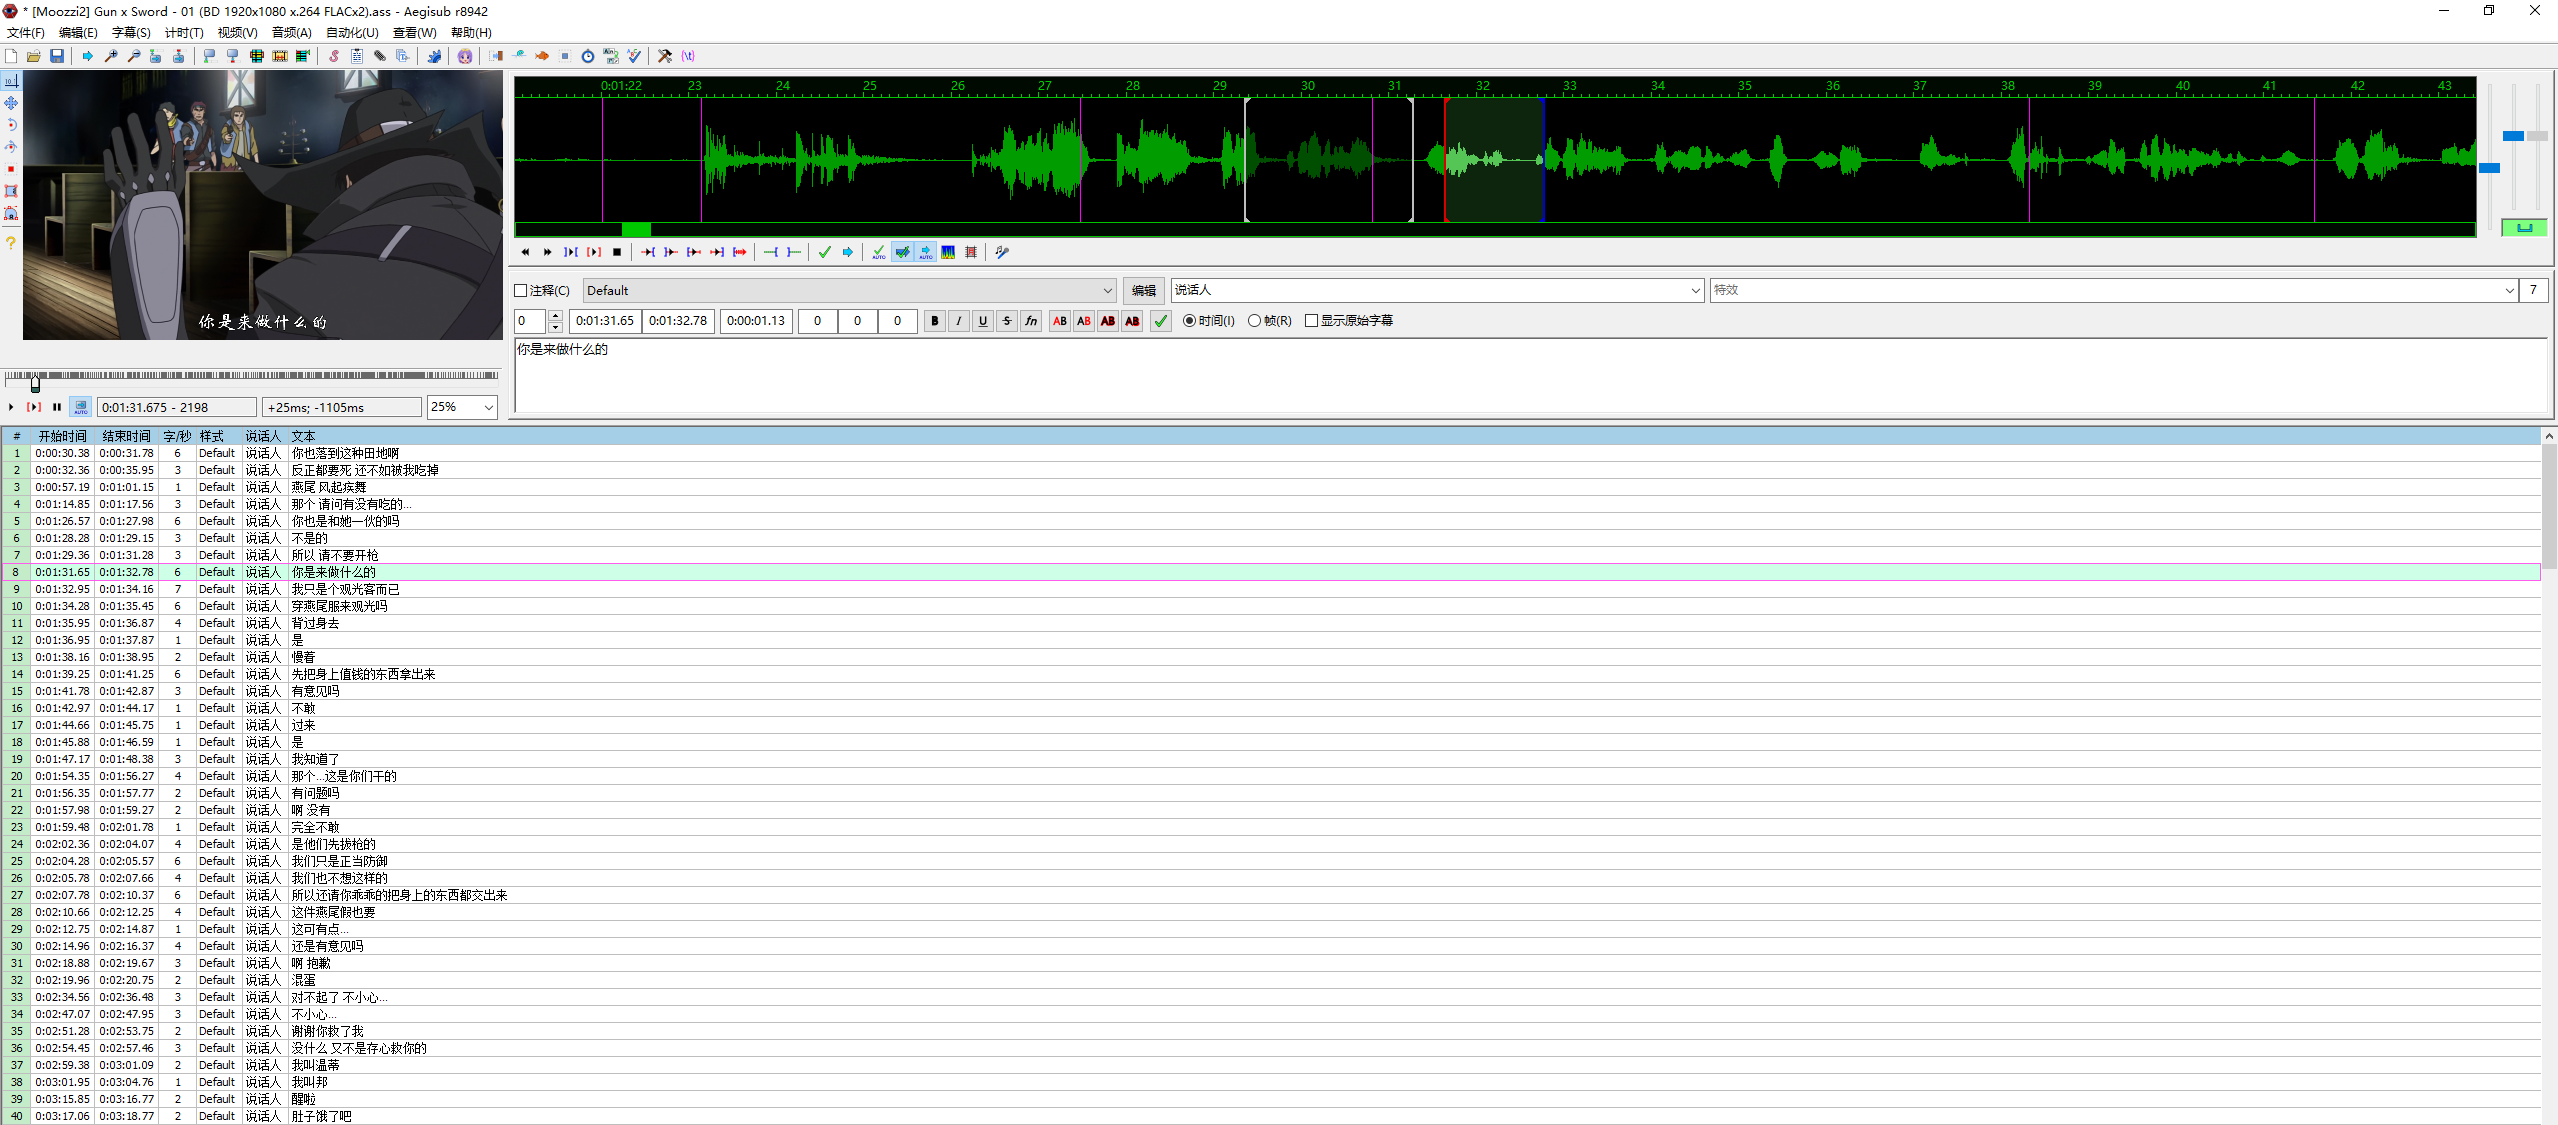This screenshot has height=1125, width=2558.
Task: Open the Translation Assistant anime face icon
Action: coord(465,56)
